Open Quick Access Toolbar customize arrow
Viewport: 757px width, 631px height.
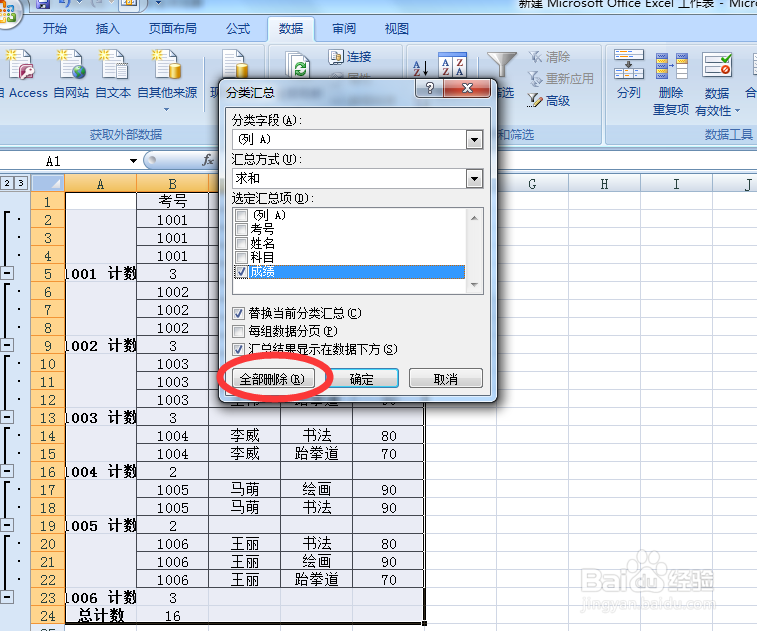coord(159,4)
